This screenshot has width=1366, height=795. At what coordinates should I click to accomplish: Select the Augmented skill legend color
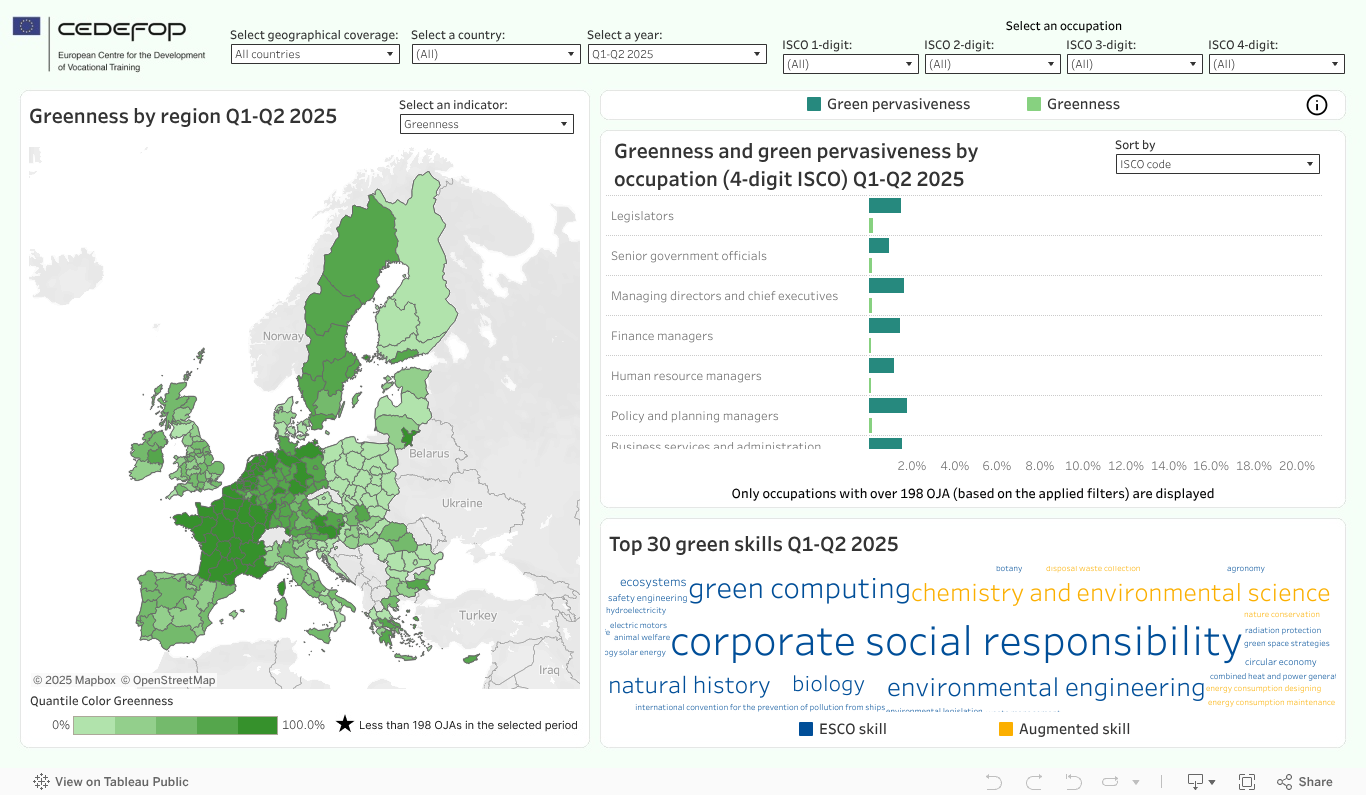click(x=1006, y=729)
